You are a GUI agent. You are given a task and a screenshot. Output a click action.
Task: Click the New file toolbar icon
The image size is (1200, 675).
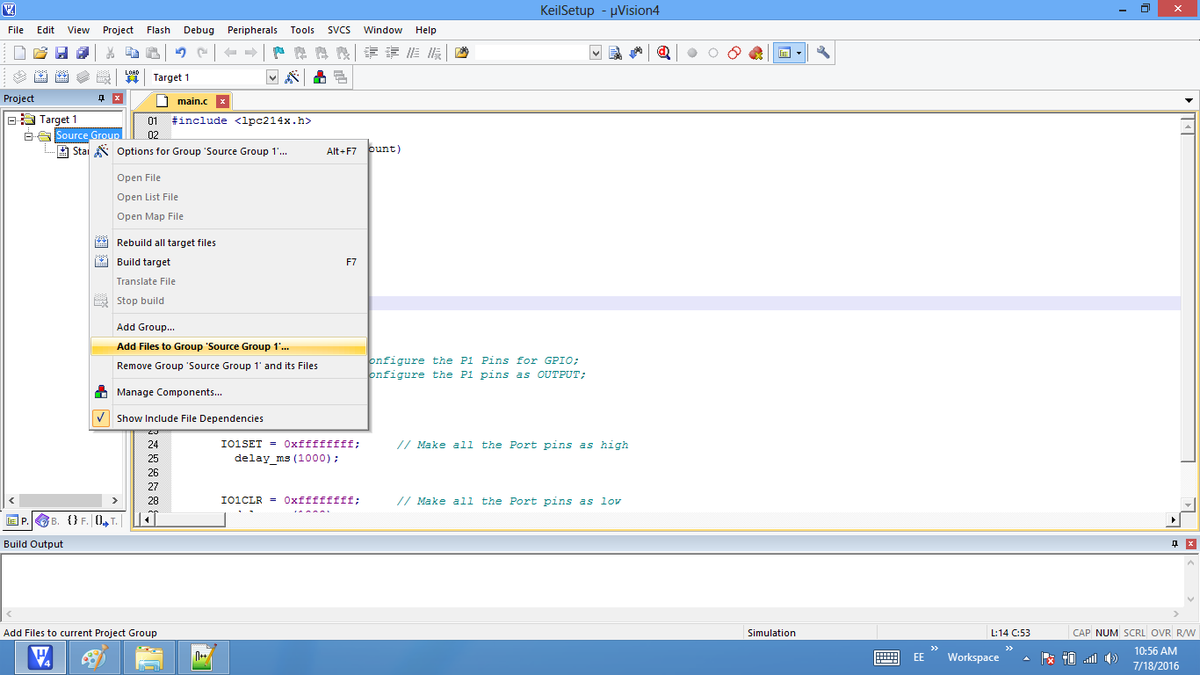pyautogui.click(x=20, y=53)
